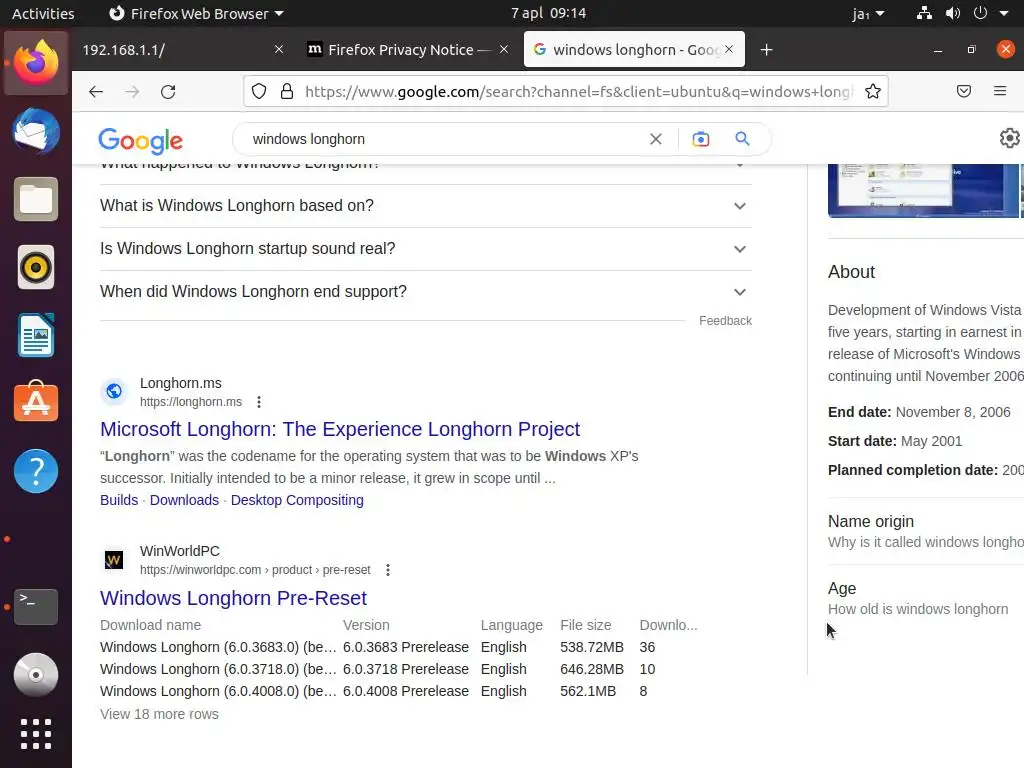Screen dimensions: 1024x768
Task: Open Google quick settings gear
Action: [1010, 138]
